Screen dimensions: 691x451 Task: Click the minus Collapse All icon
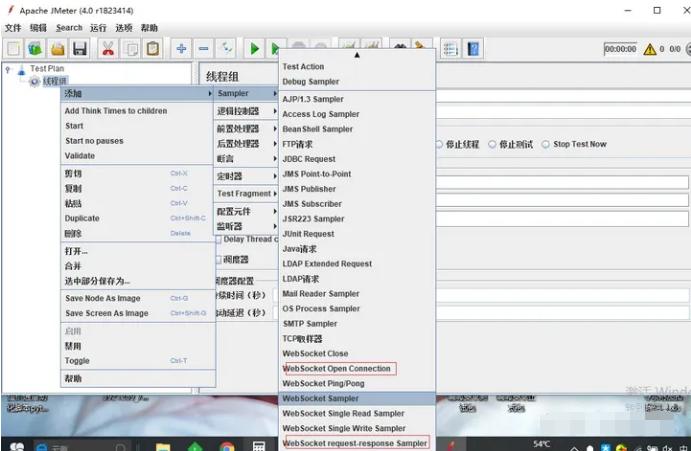click(204, 48)
